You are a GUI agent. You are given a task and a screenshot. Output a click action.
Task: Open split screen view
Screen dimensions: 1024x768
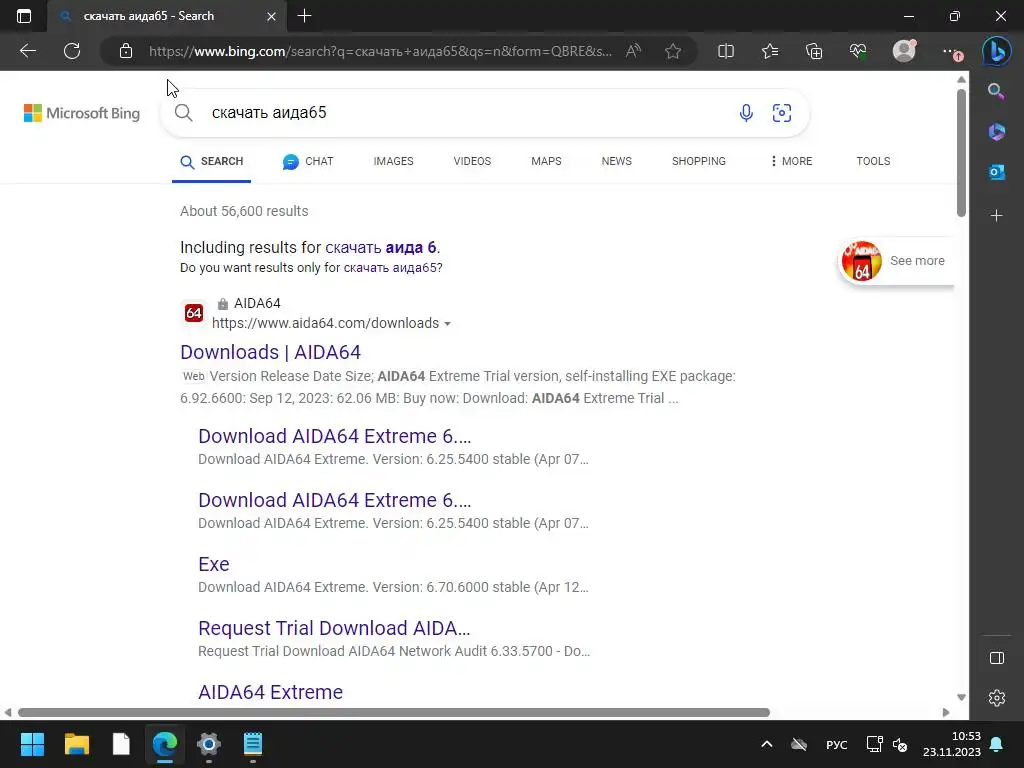click(726, 51)
